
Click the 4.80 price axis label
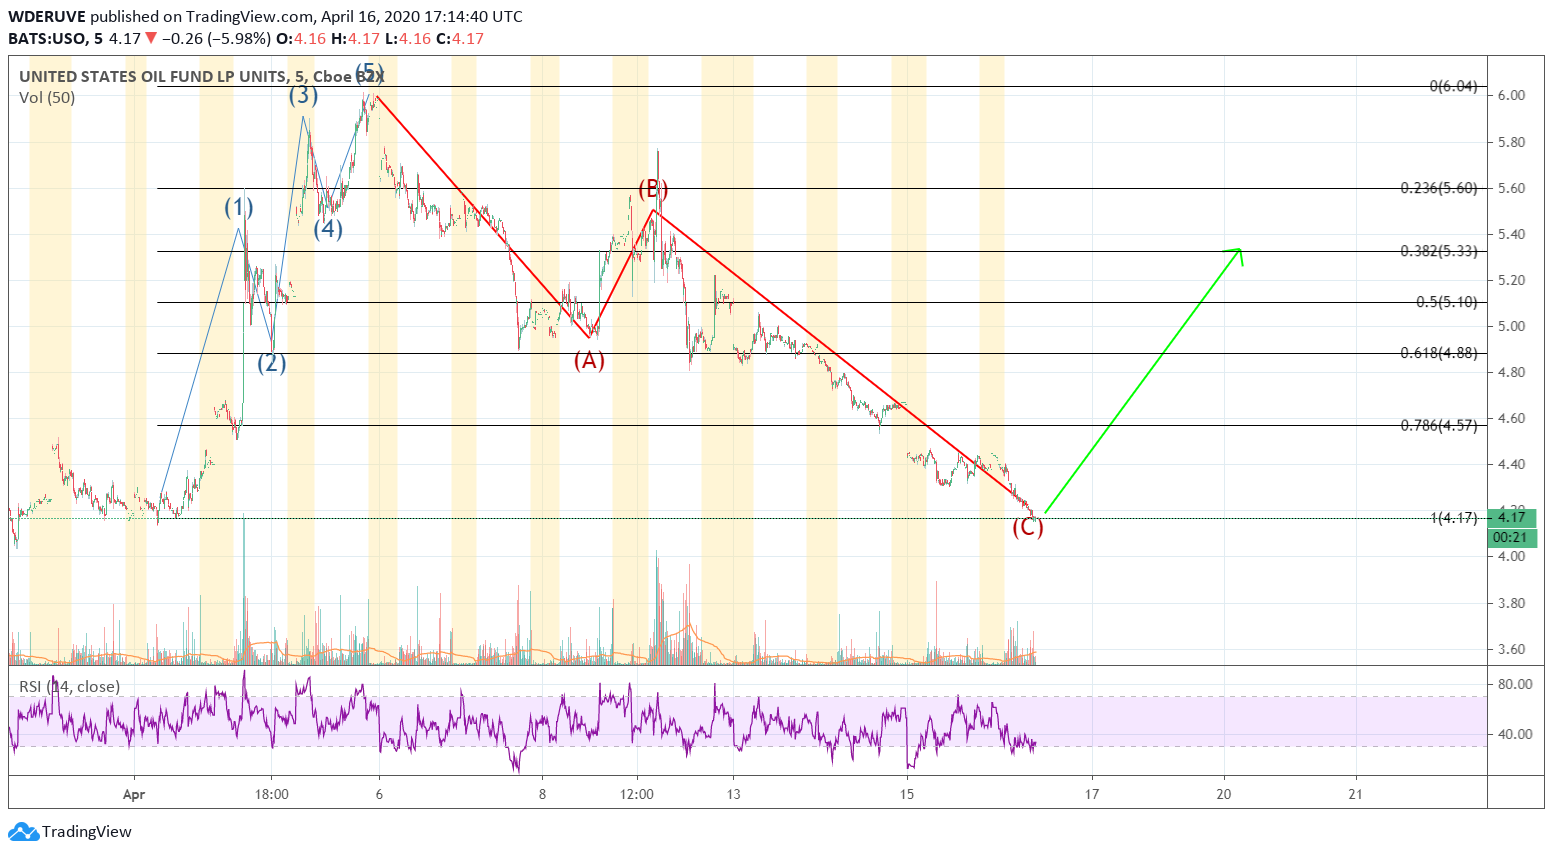(1511, 372)
